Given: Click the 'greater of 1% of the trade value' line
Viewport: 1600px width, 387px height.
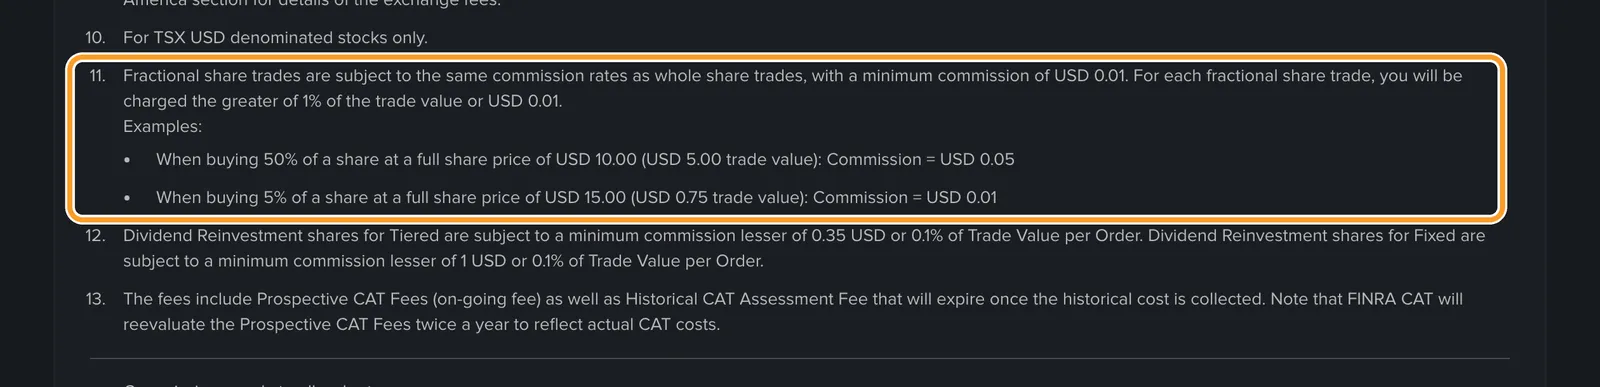Looking at the screenshot, I should (342, 101).
